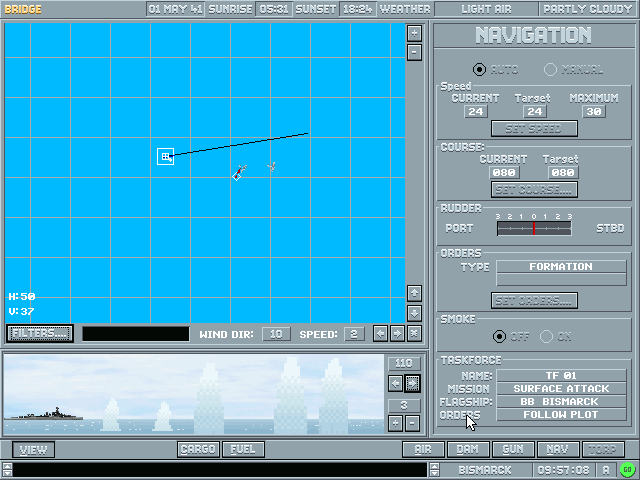Image resolution: width=640 pixels, height=480 pixels.
Task: Switch to the AIR station
Action: point(423,449)
